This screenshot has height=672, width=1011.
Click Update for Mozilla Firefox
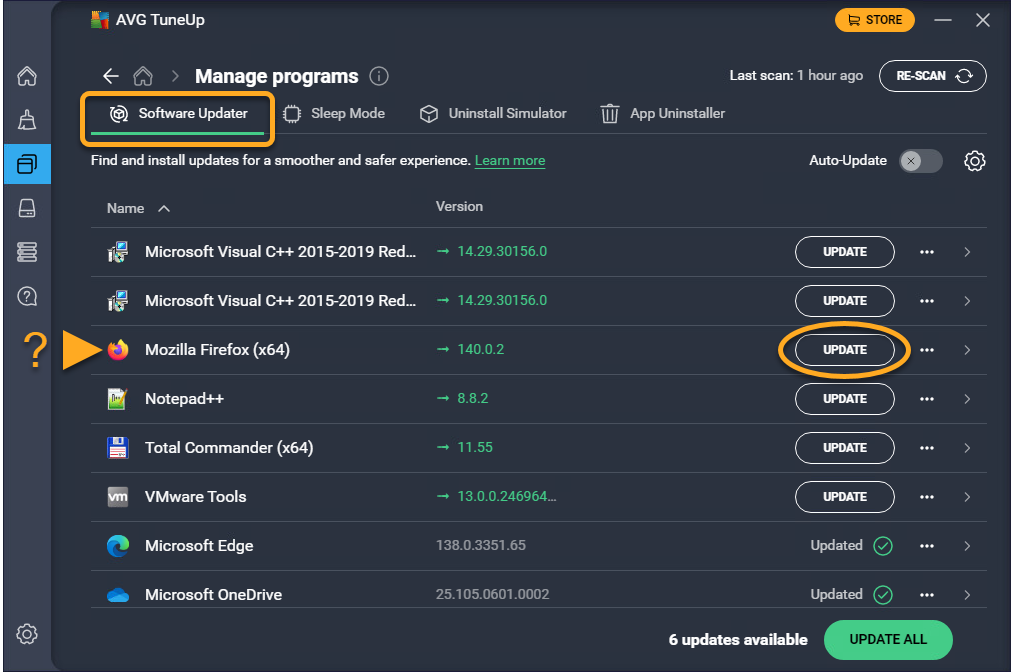844,350
